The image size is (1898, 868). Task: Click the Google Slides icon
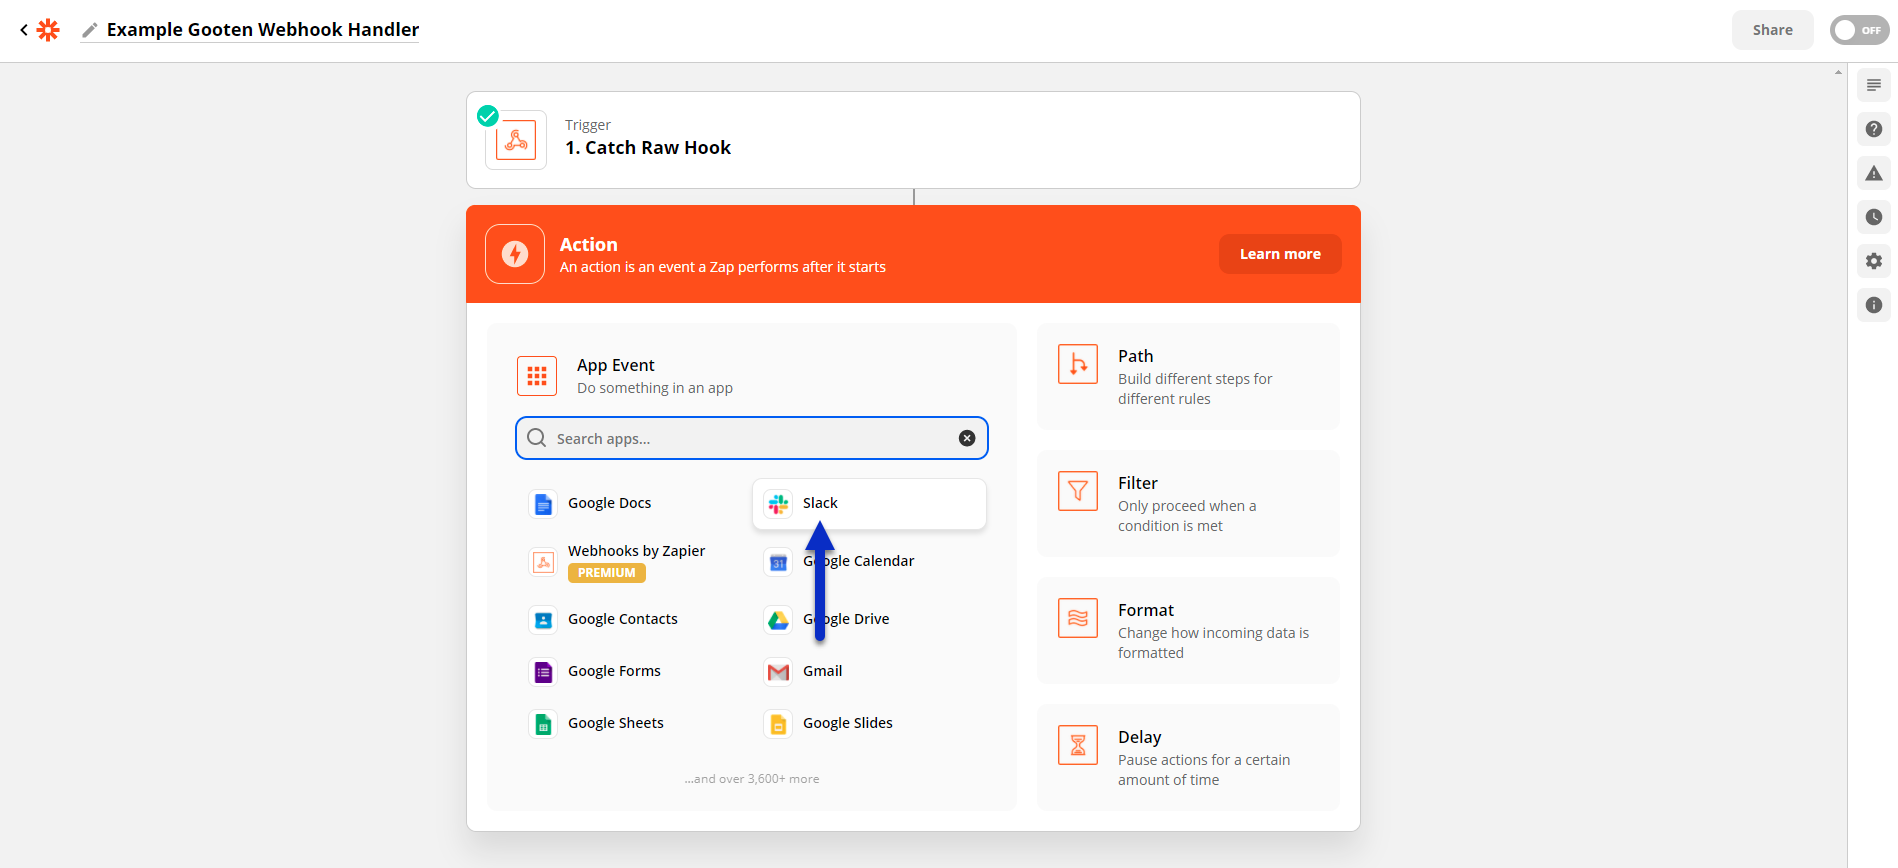[x=778, y=724]
